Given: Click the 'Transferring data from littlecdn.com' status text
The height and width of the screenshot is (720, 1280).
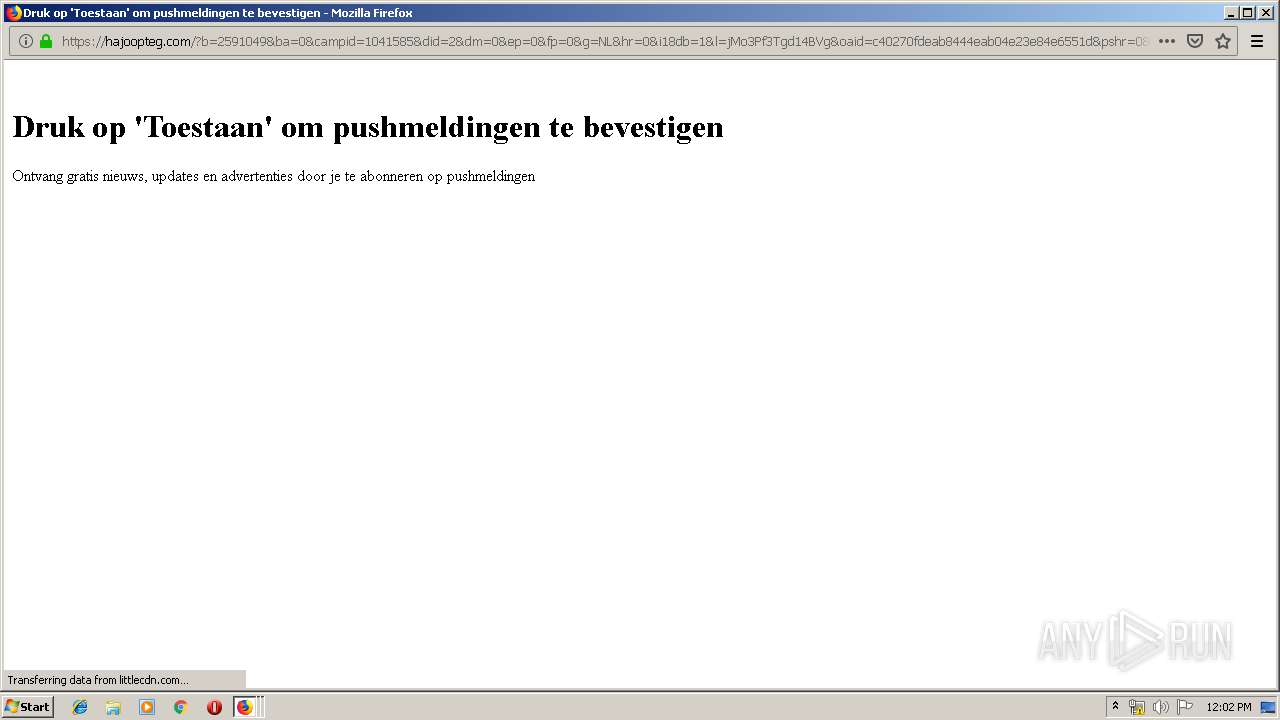Looking at the screenshot, I should tap(98, 680).
